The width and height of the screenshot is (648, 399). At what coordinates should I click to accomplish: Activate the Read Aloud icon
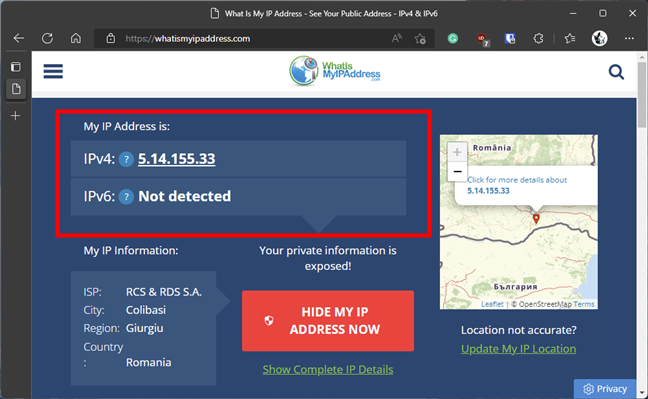click(x=396, y=38)
